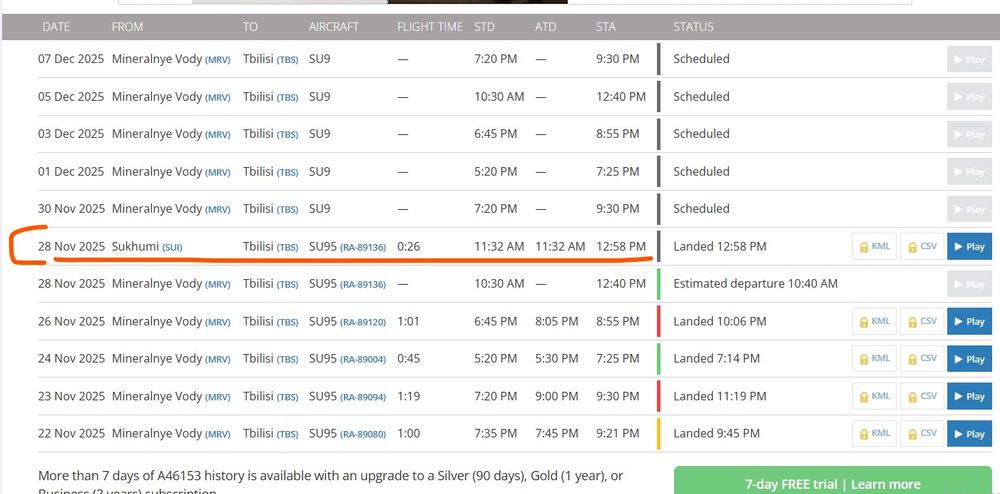Click the STA column header
The width and height of the screenshot is (1000, 494).
[606, 27]
